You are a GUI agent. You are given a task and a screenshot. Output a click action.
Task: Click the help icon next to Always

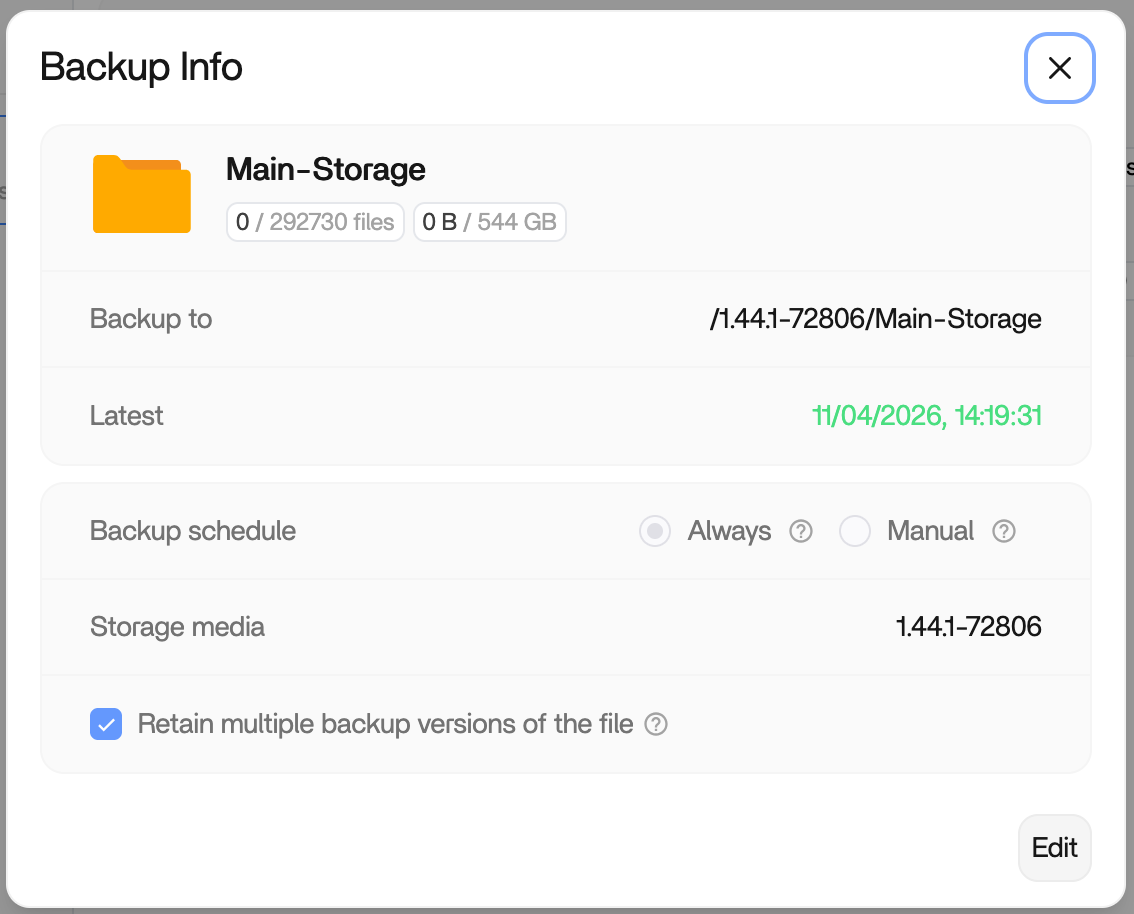point(800,531)
